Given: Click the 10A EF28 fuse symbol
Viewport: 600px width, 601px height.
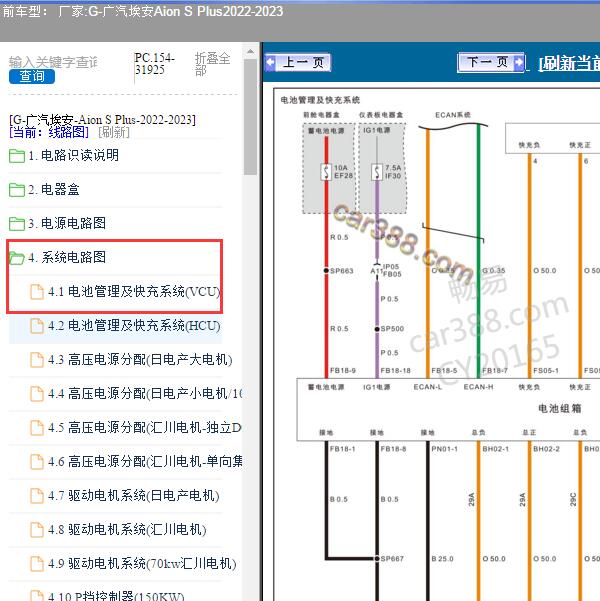Looking at the screenshot, I should 326,172.
